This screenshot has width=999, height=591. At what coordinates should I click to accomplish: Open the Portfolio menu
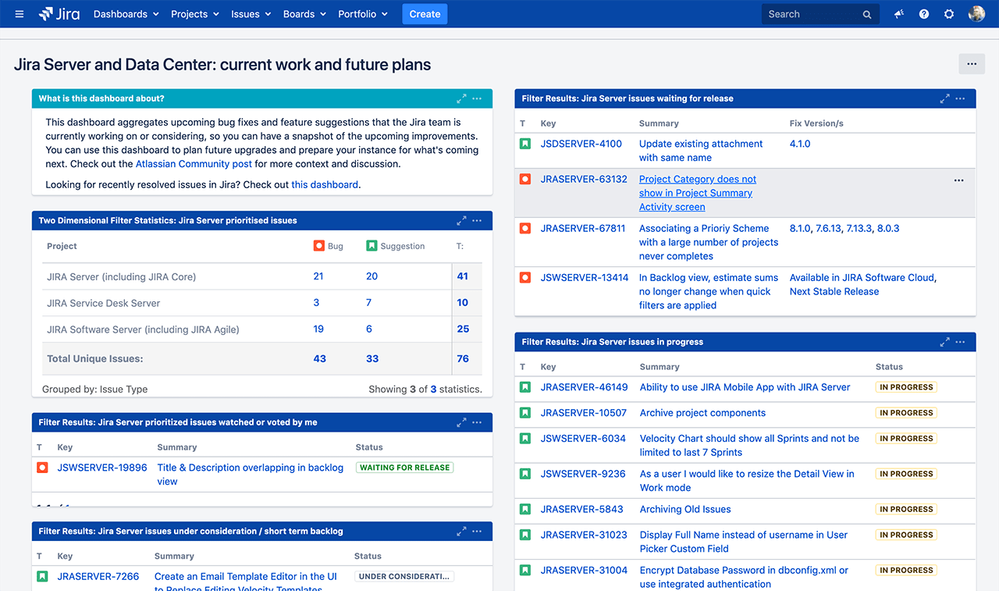[x=363, y=14]
